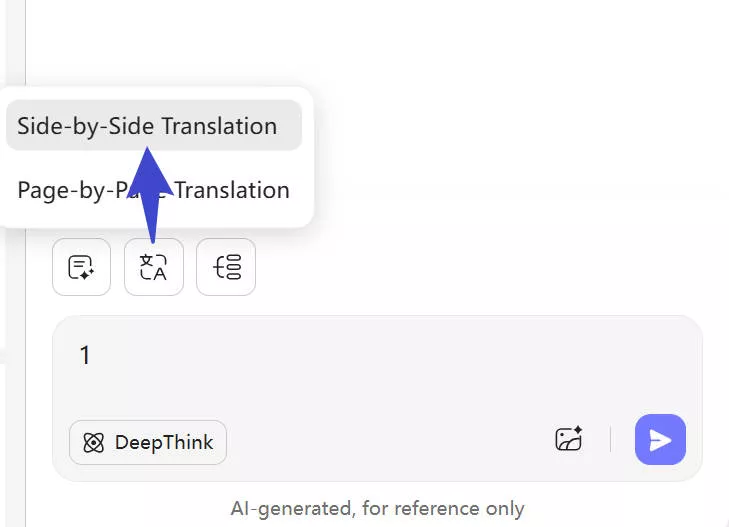Pick the highlighted Side-by-Side menu entry

[147, 126]
